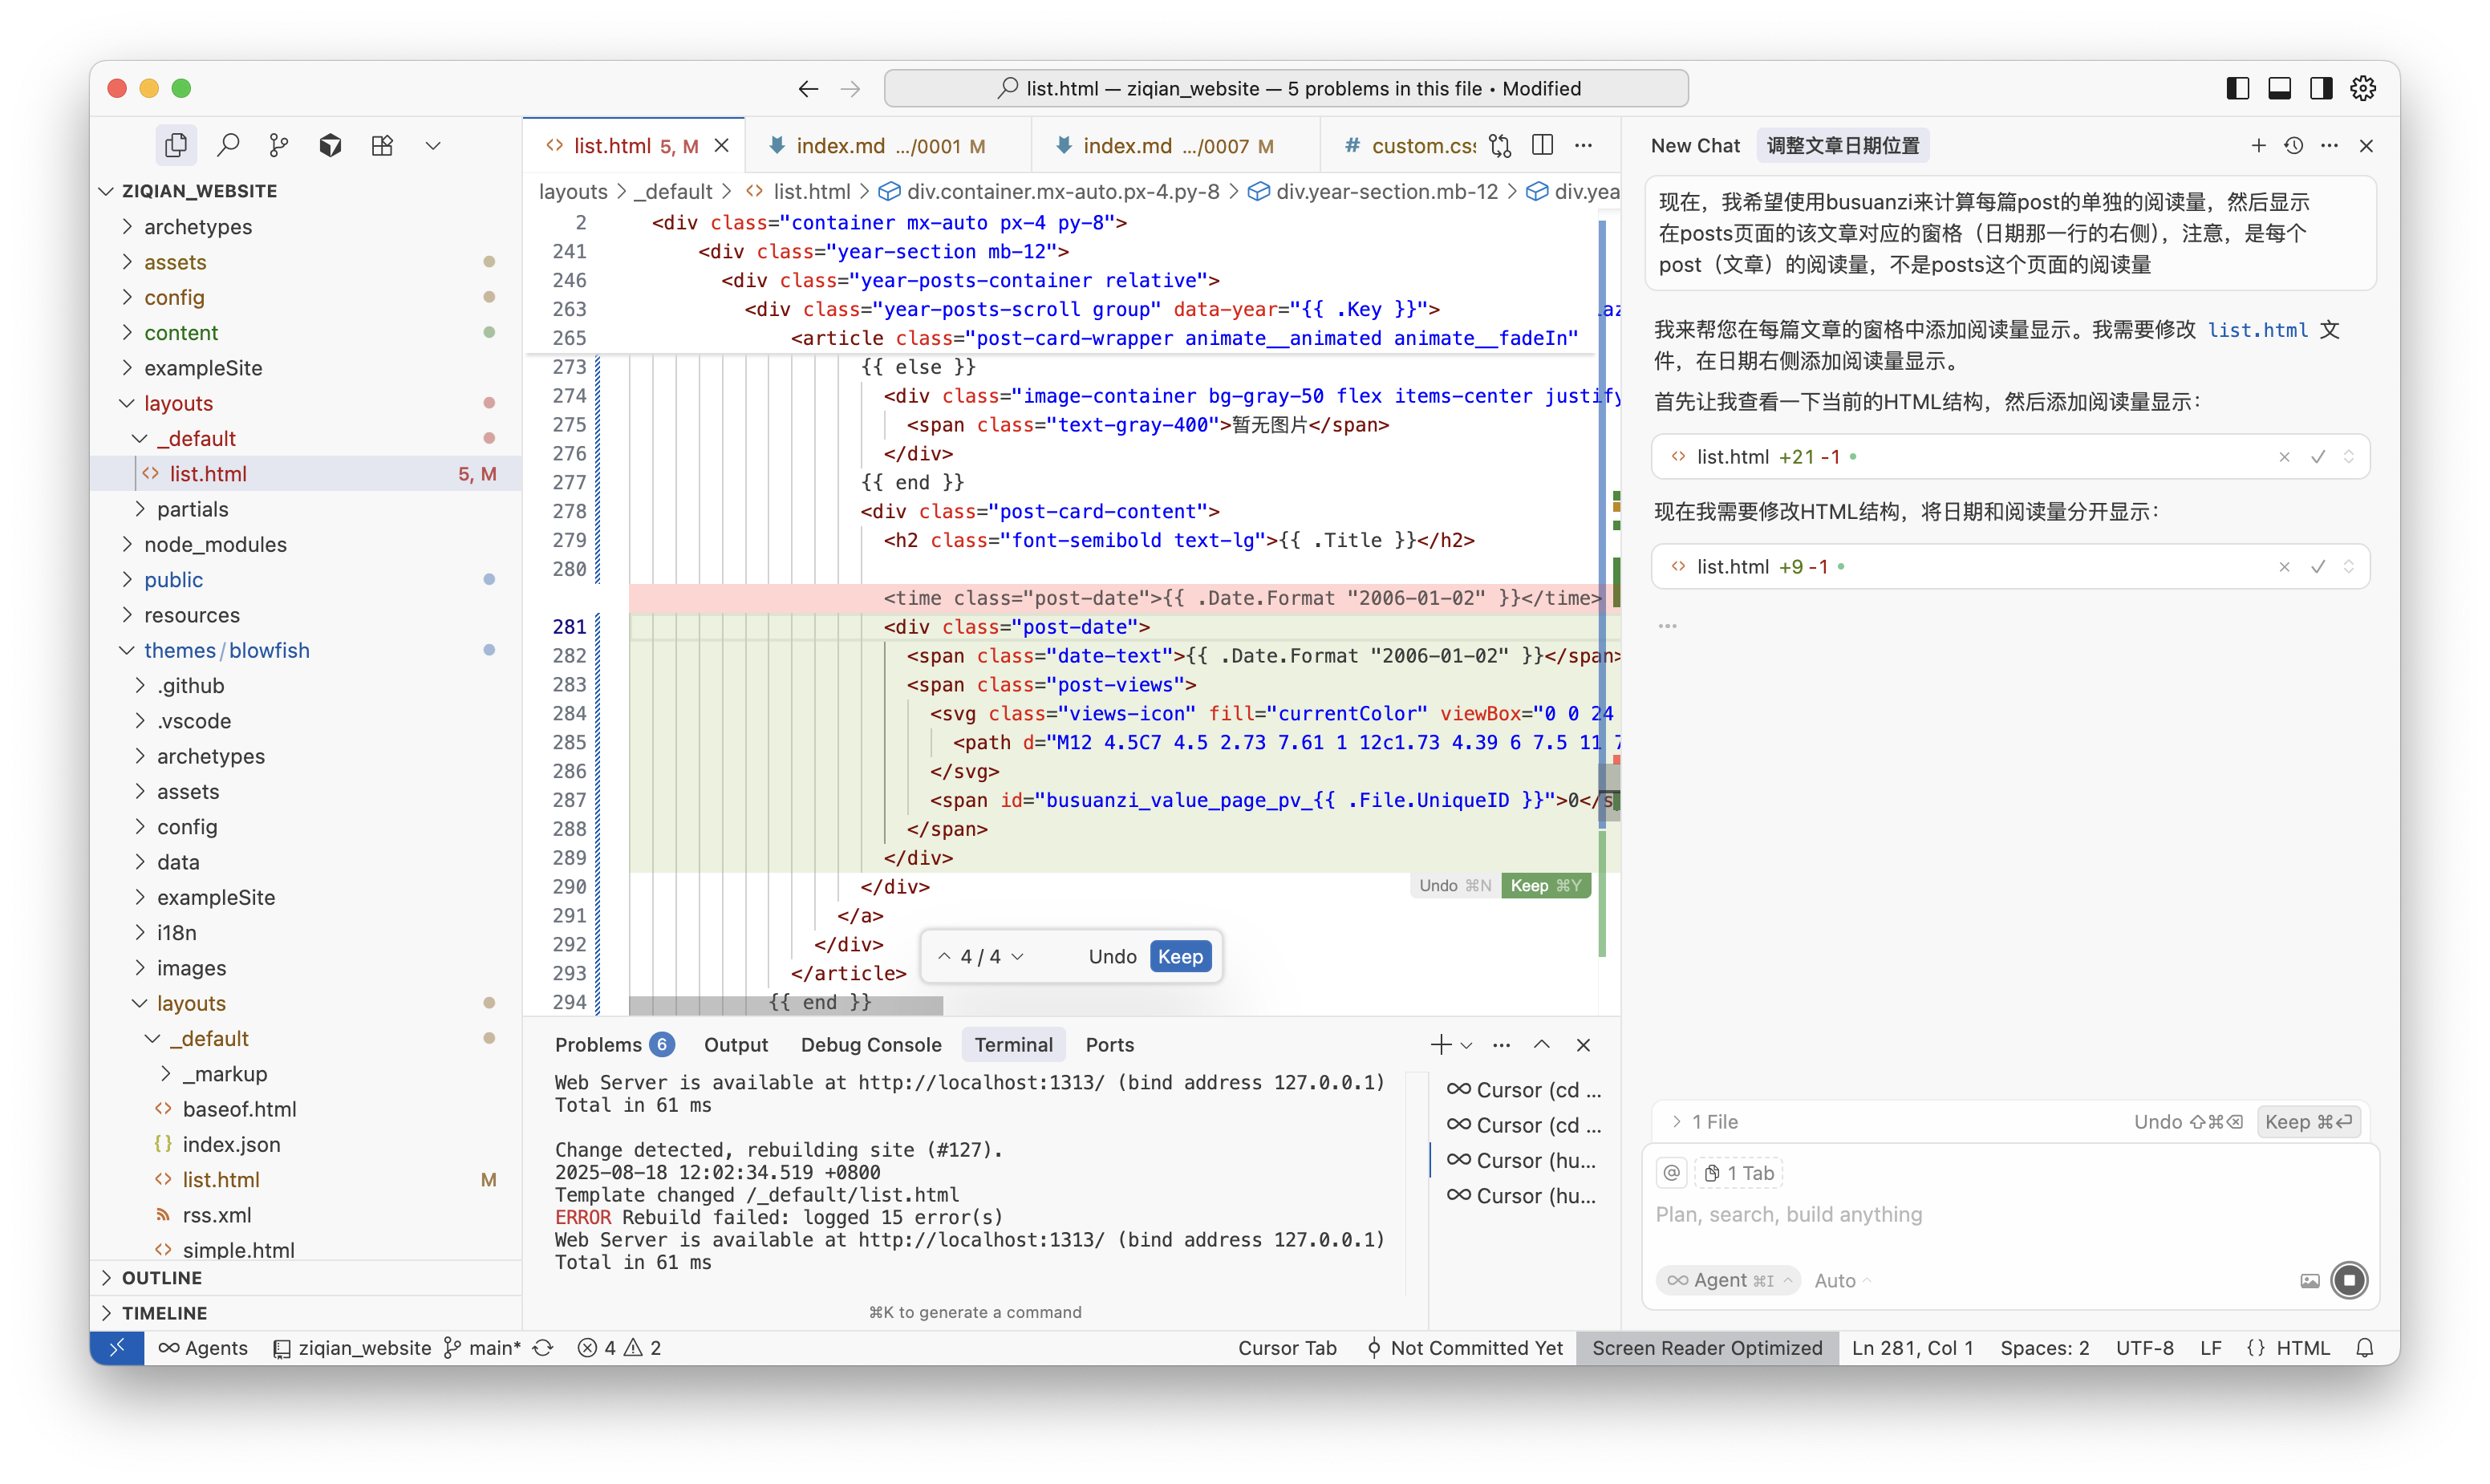The width and height of the screenshot is (2490, 1484).
Task: Click the 1 Tab context chip
Action: [x=1740, y=1173]
